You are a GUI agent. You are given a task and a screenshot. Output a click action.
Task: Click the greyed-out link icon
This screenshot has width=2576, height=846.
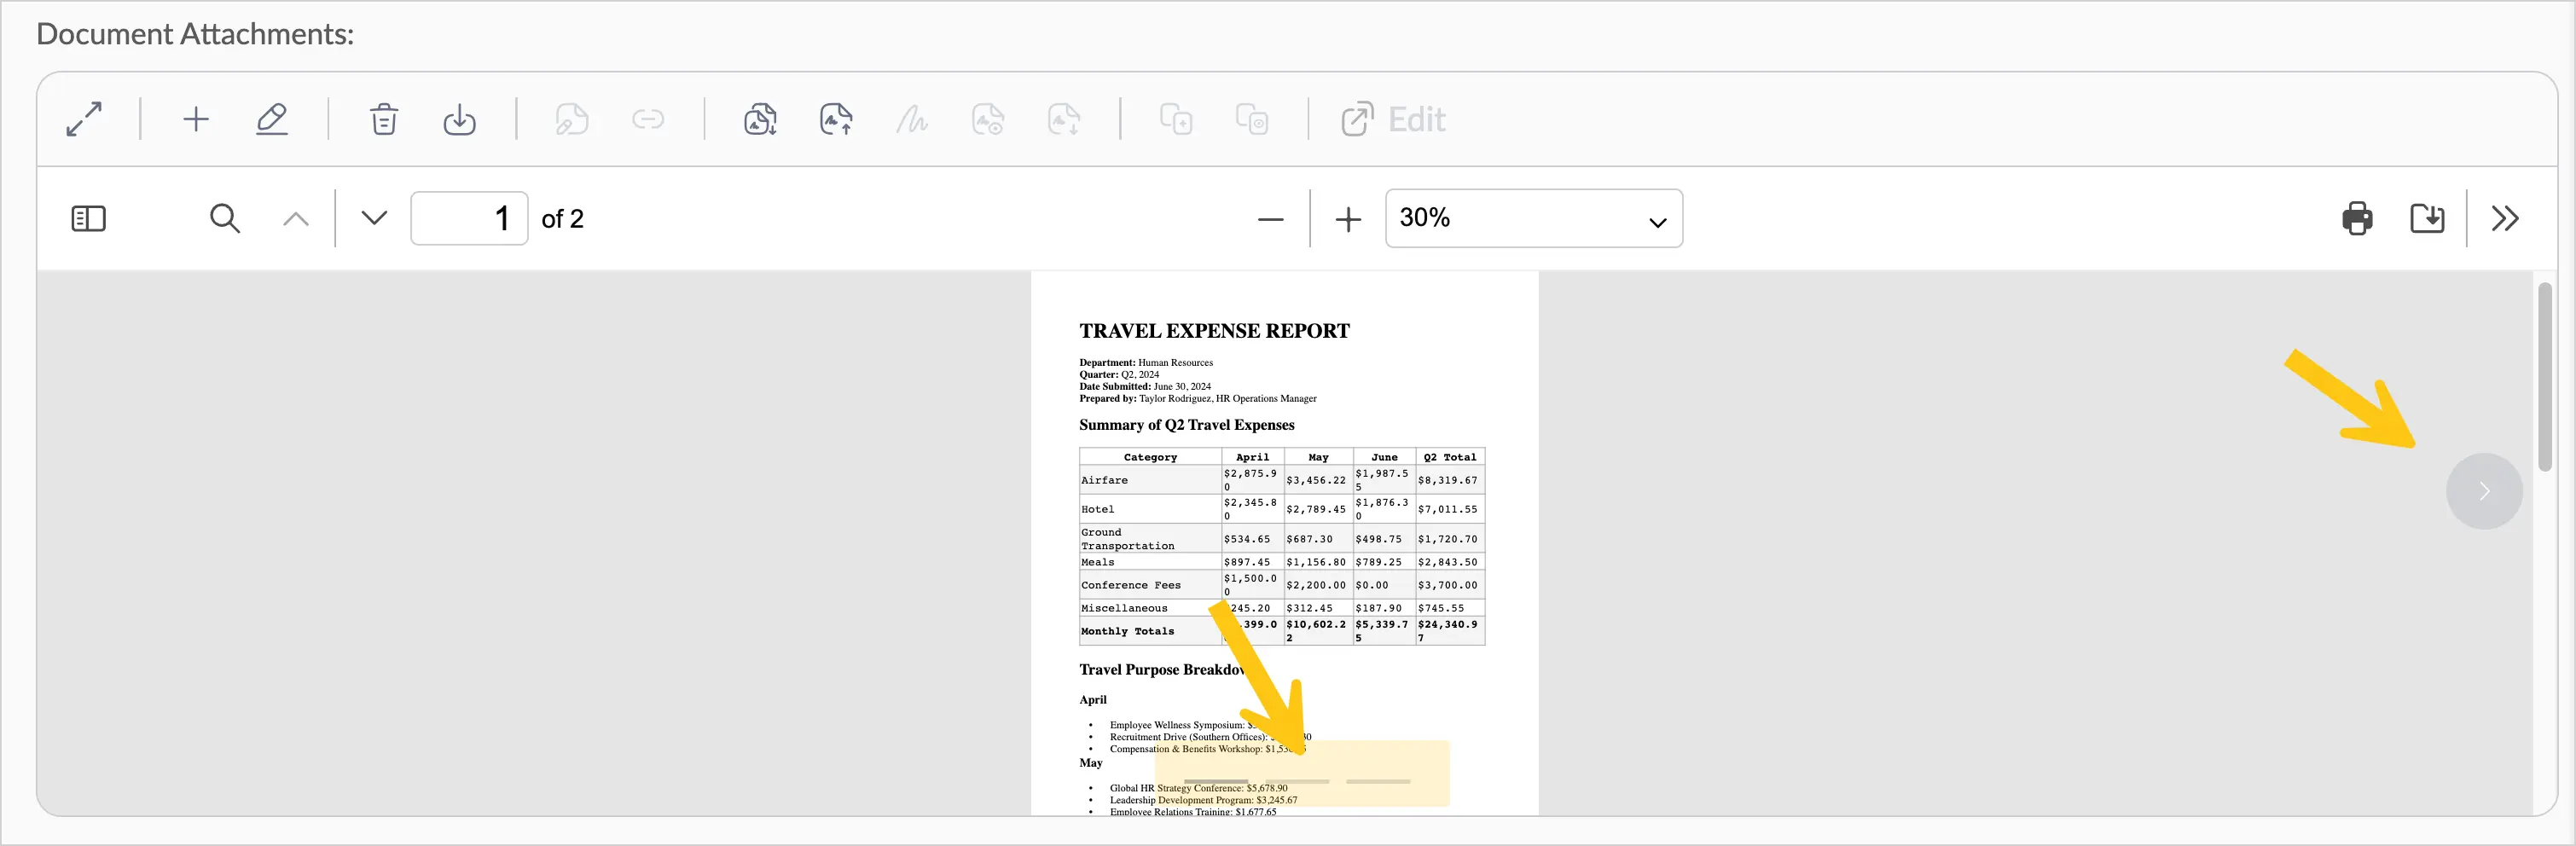click(648, 119)
